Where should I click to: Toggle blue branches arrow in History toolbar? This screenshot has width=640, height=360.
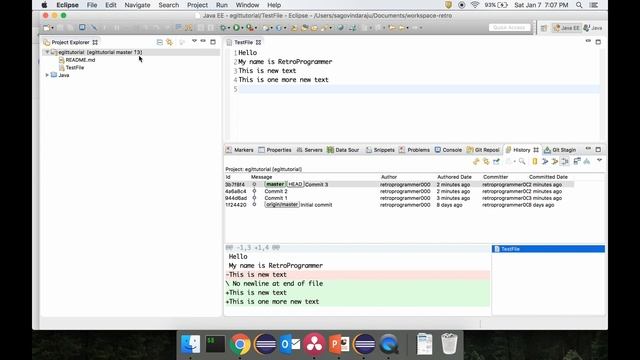pos(544,162)
